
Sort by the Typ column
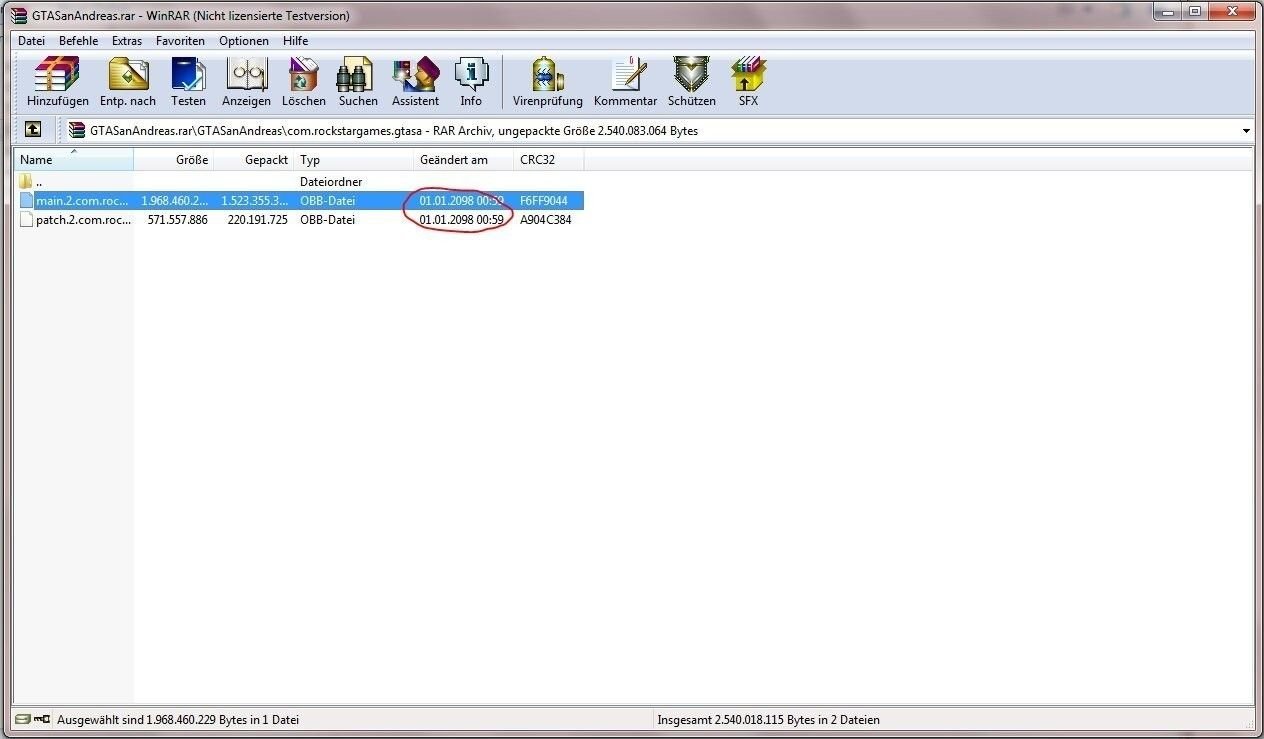[x=354, y=160]
